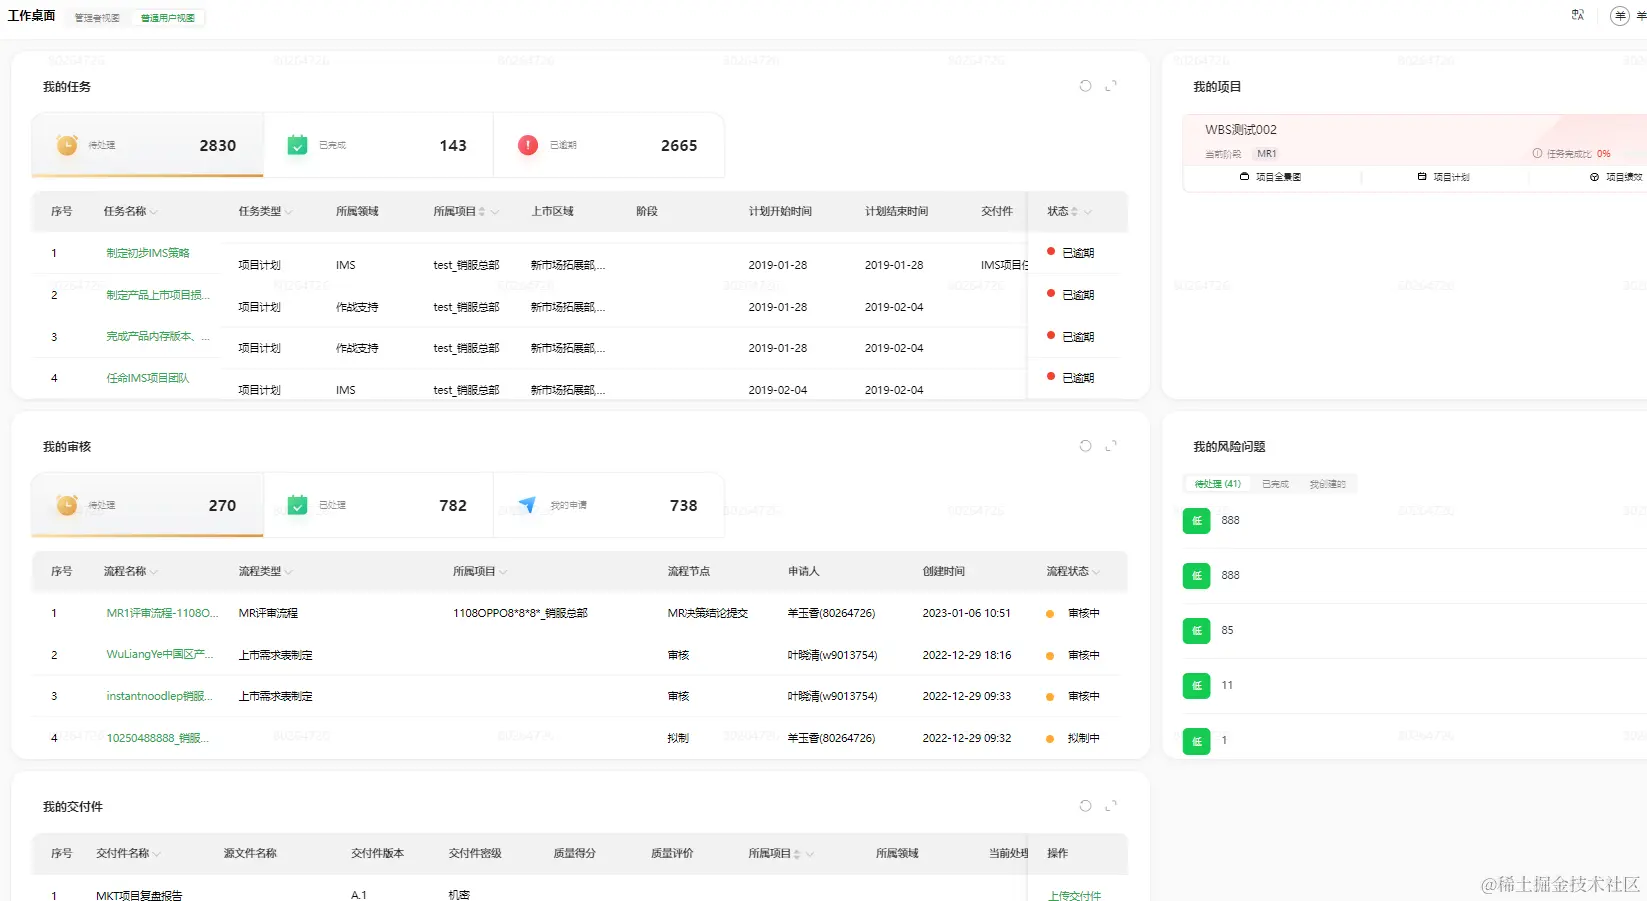Open the 任务类型 column filter dropdown
This screenshot has height=901, width=1647.
tap(289, 212)
